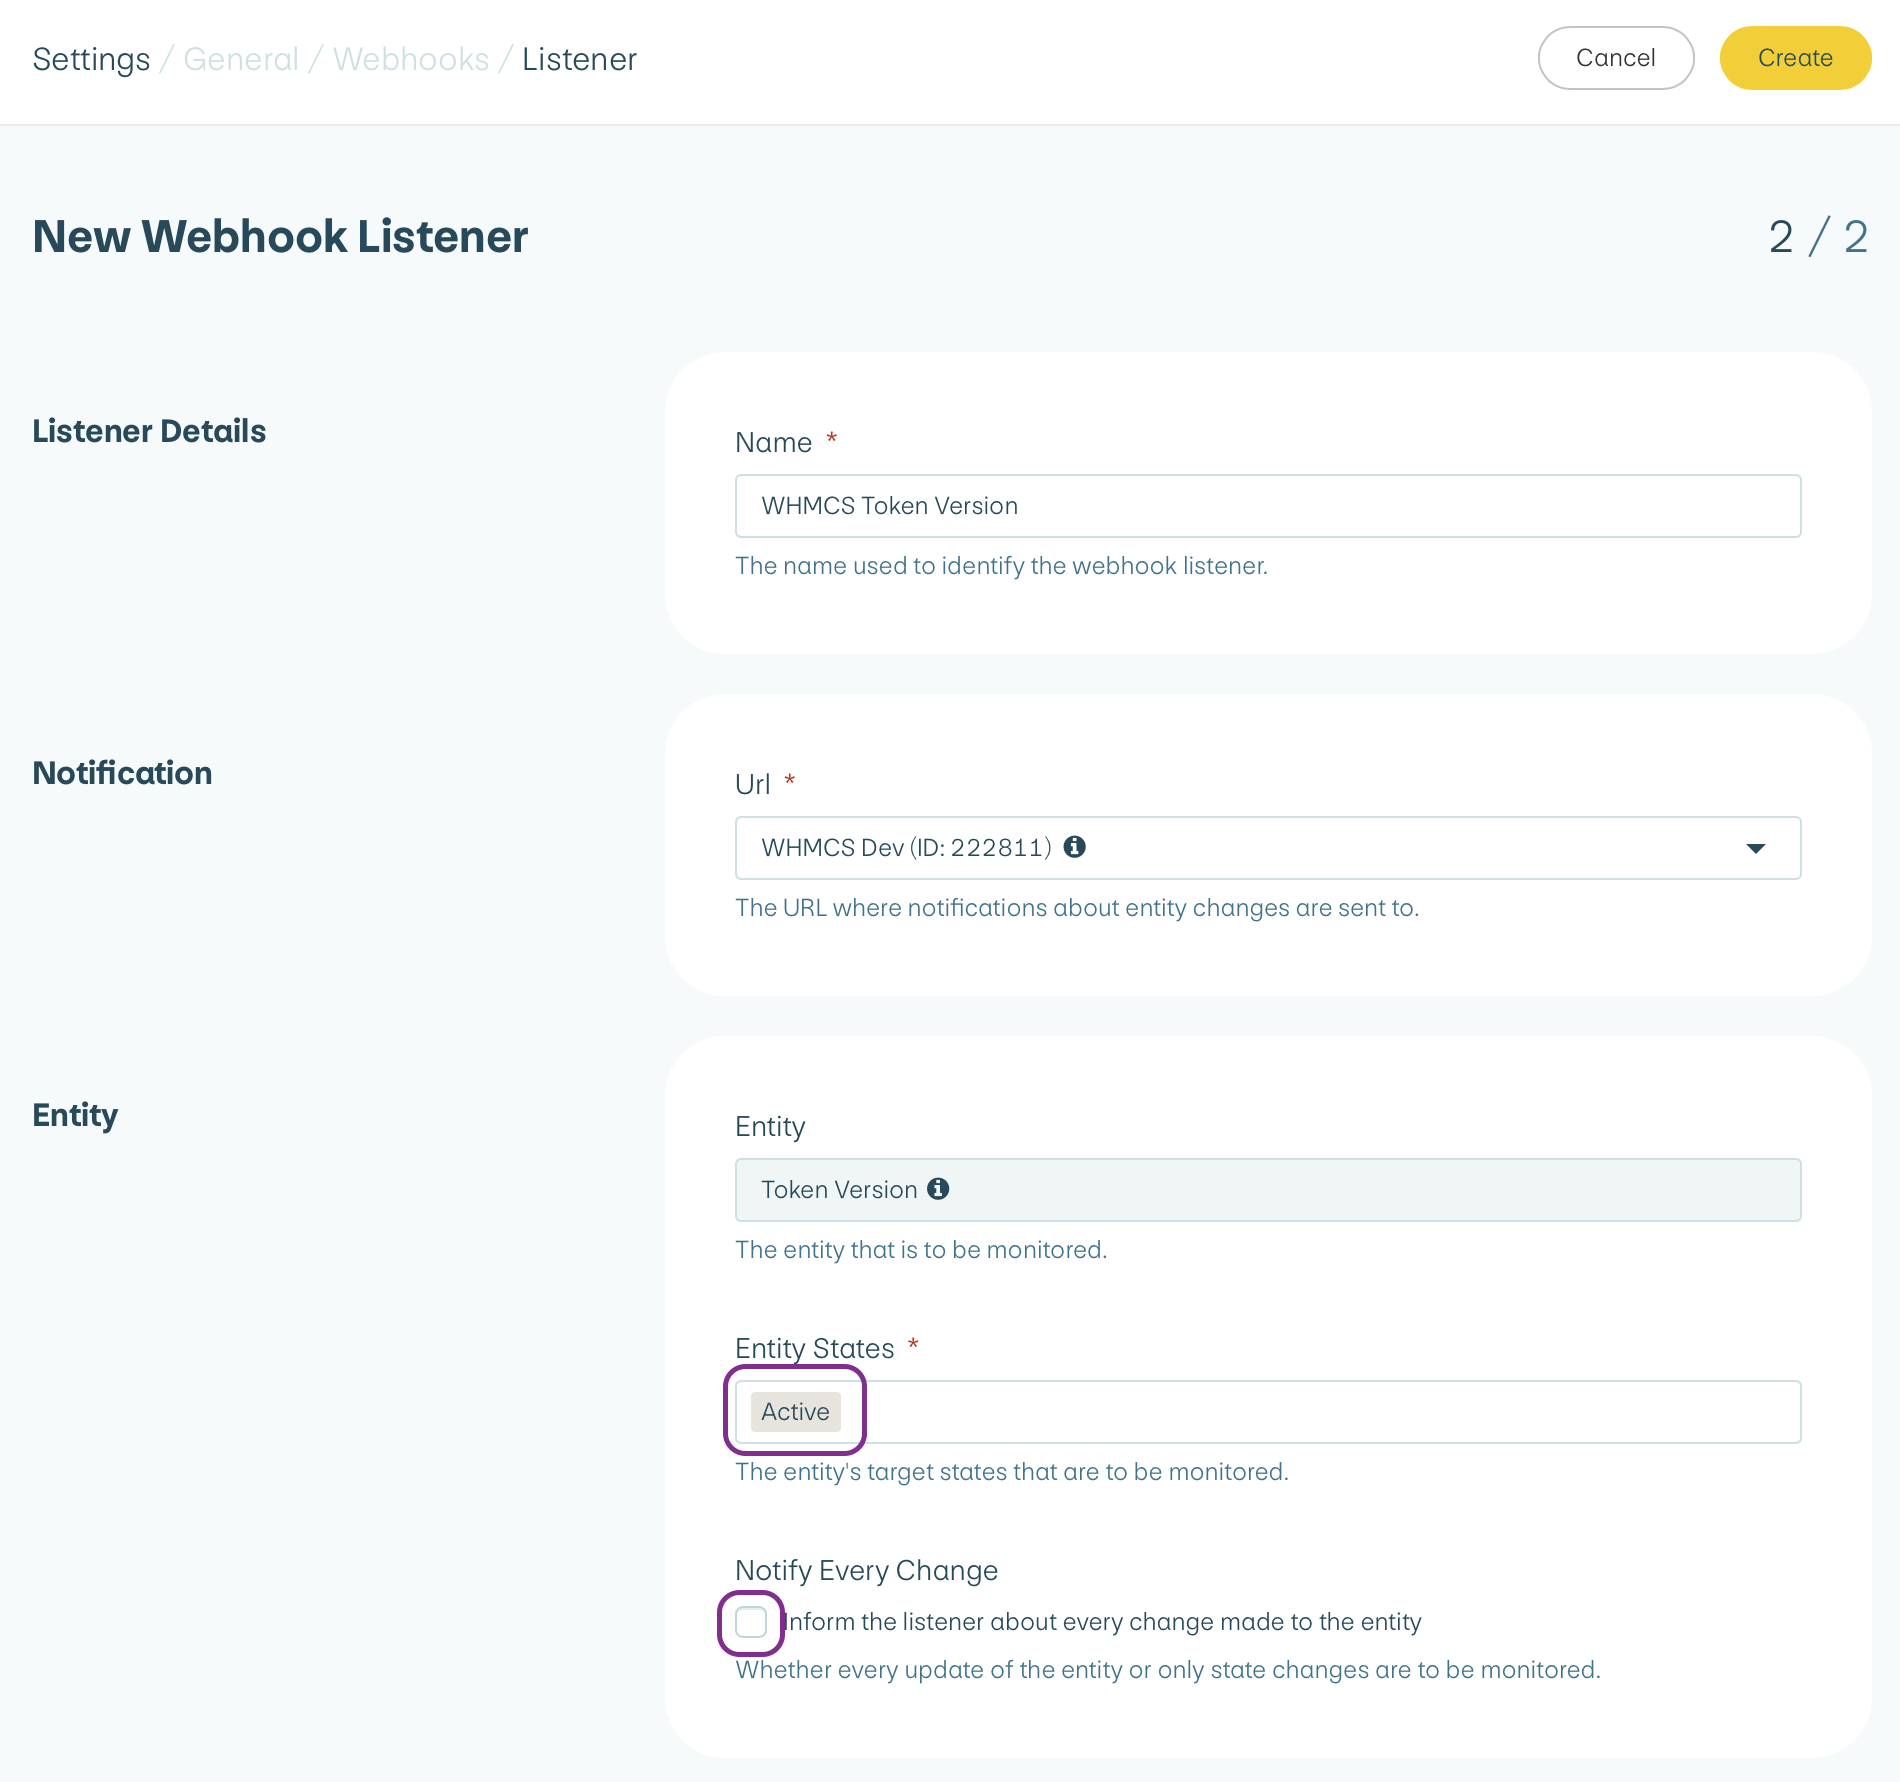Viewport: 1900px width, 1782px height.
Task: Click the New Webhook Listener heading
Action: pyautogui.click(x=280, y=236)
